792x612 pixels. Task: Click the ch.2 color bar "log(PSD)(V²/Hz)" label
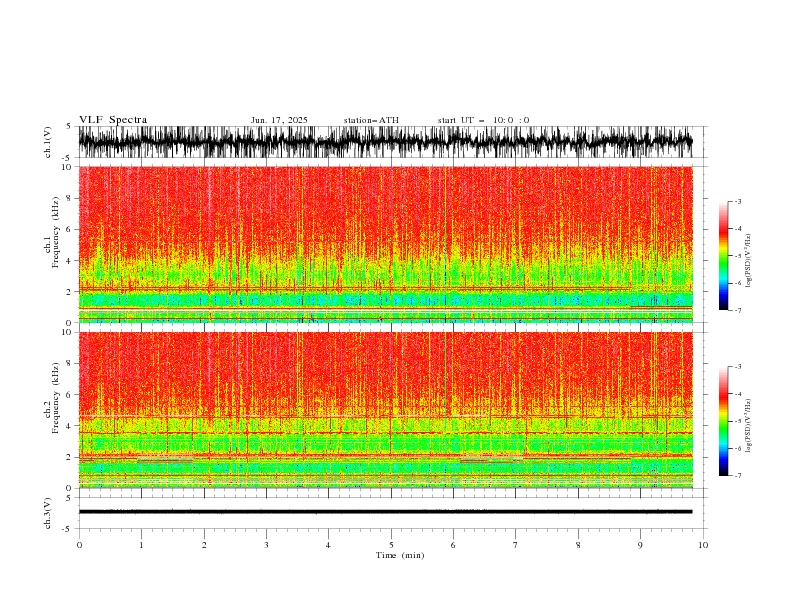(x=749, y=425)
